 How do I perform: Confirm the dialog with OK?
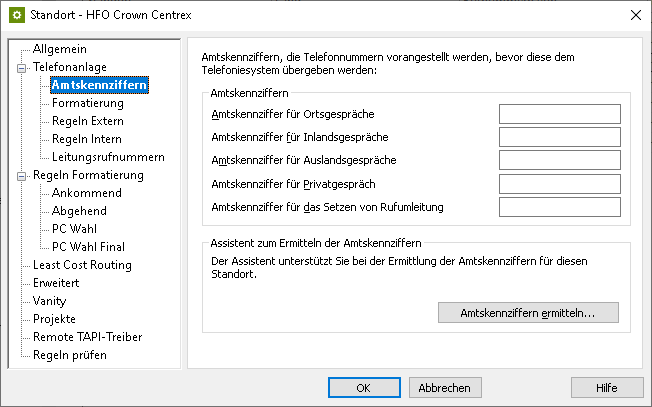click(x=364, y=387)
